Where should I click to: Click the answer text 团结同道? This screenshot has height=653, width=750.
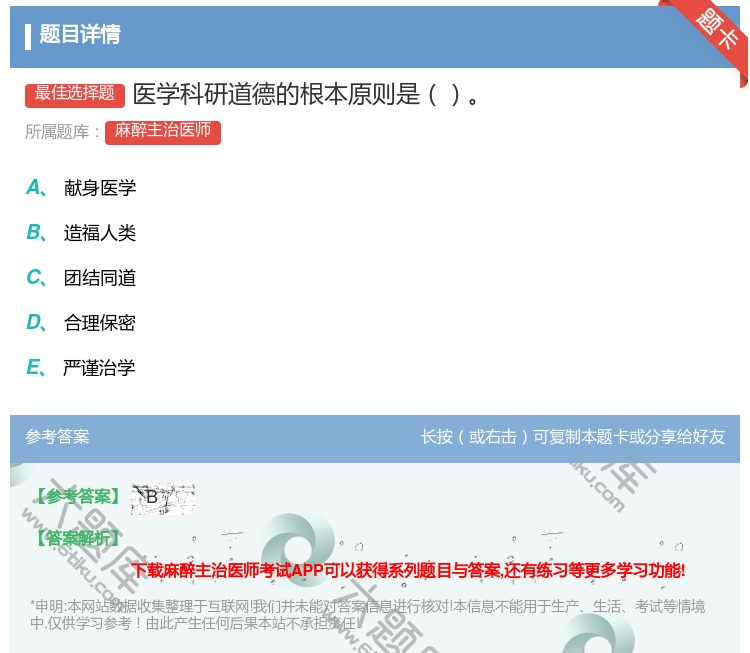pos(99,278)
